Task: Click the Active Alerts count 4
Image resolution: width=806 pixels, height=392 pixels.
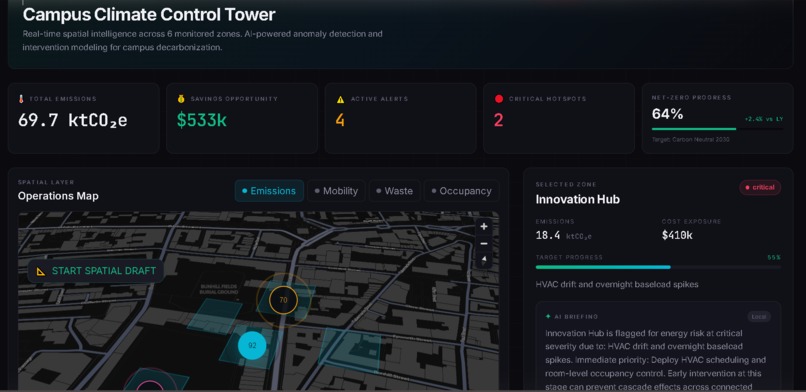Action: click(x=340, y=120)
